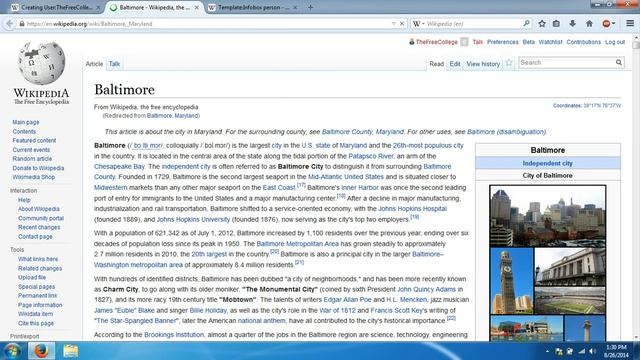Open the Contributions link
This screenshot has height=360, width=640.
(x=583, y=42)
